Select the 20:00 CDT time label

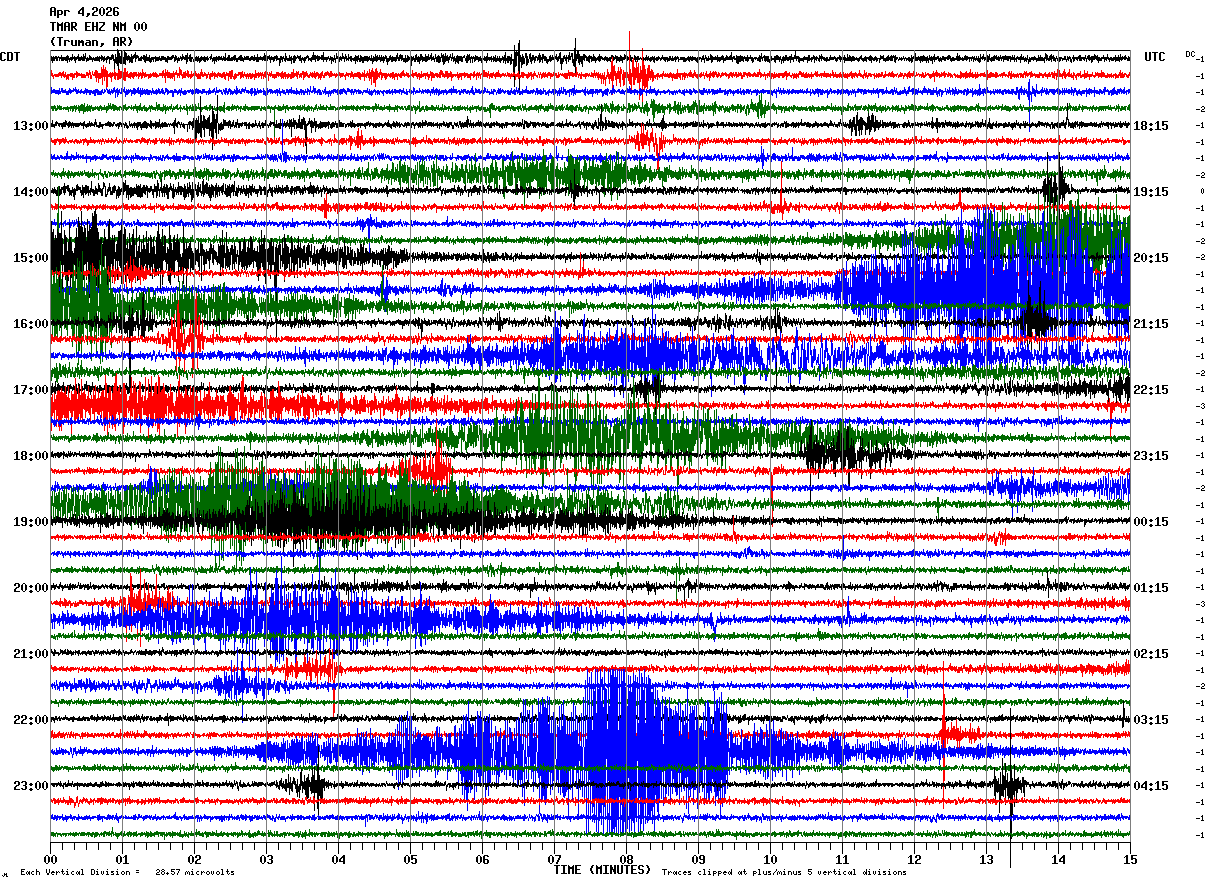(31, 588)
